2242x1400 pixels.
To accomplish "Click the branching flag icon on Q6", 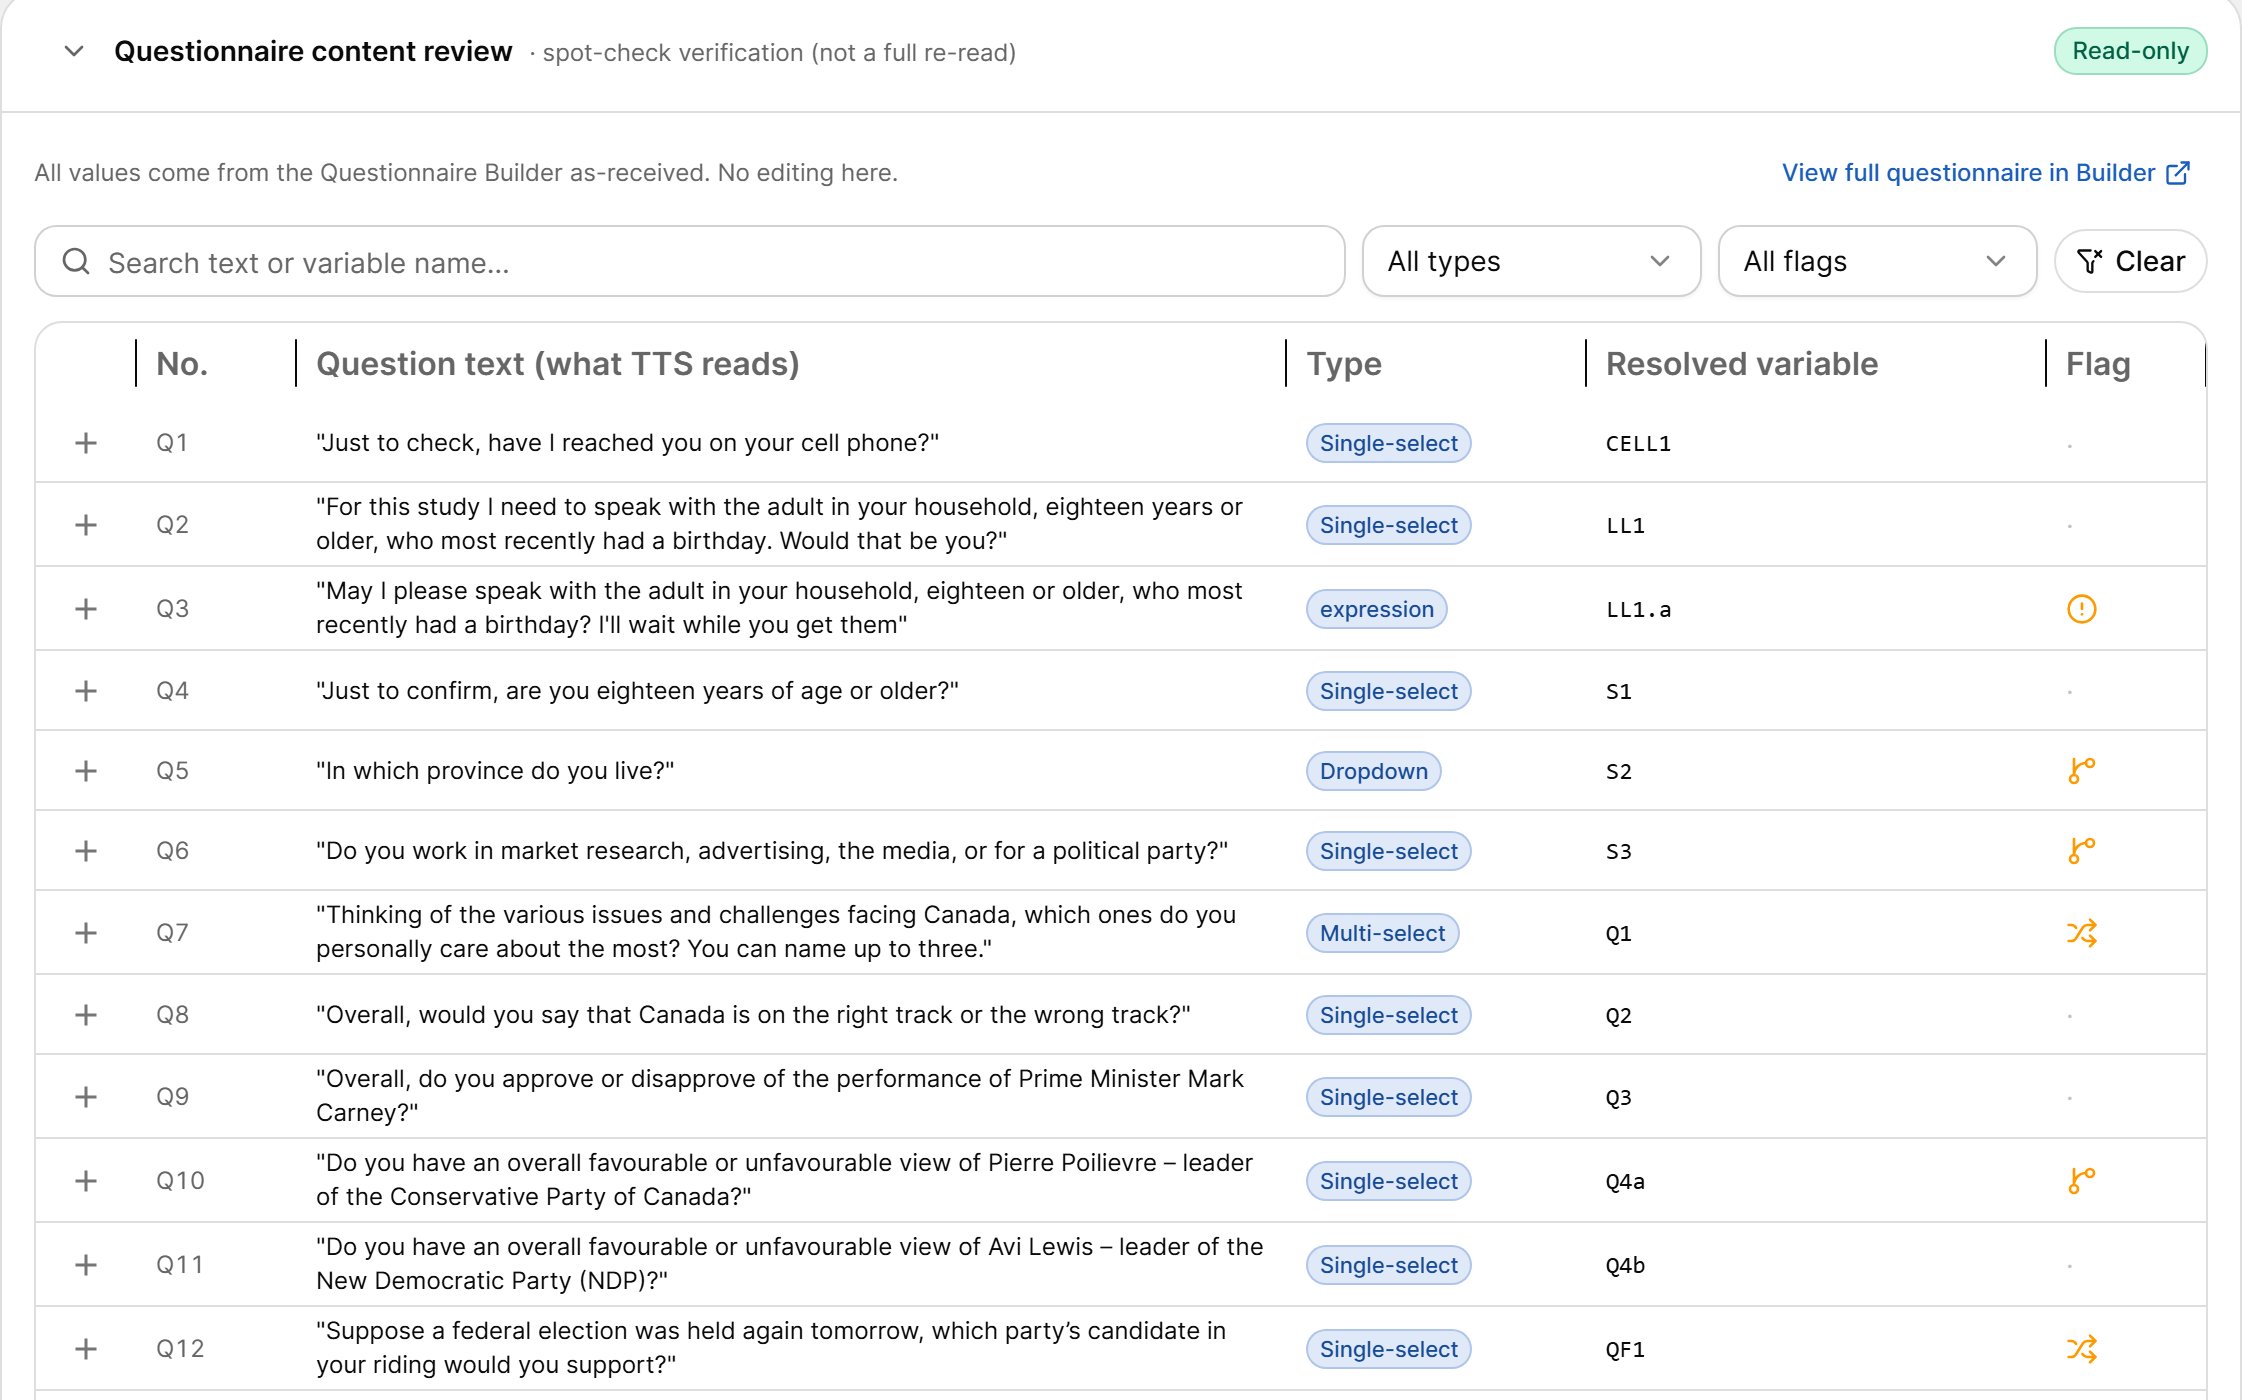I will click(x=2081, y=851).
